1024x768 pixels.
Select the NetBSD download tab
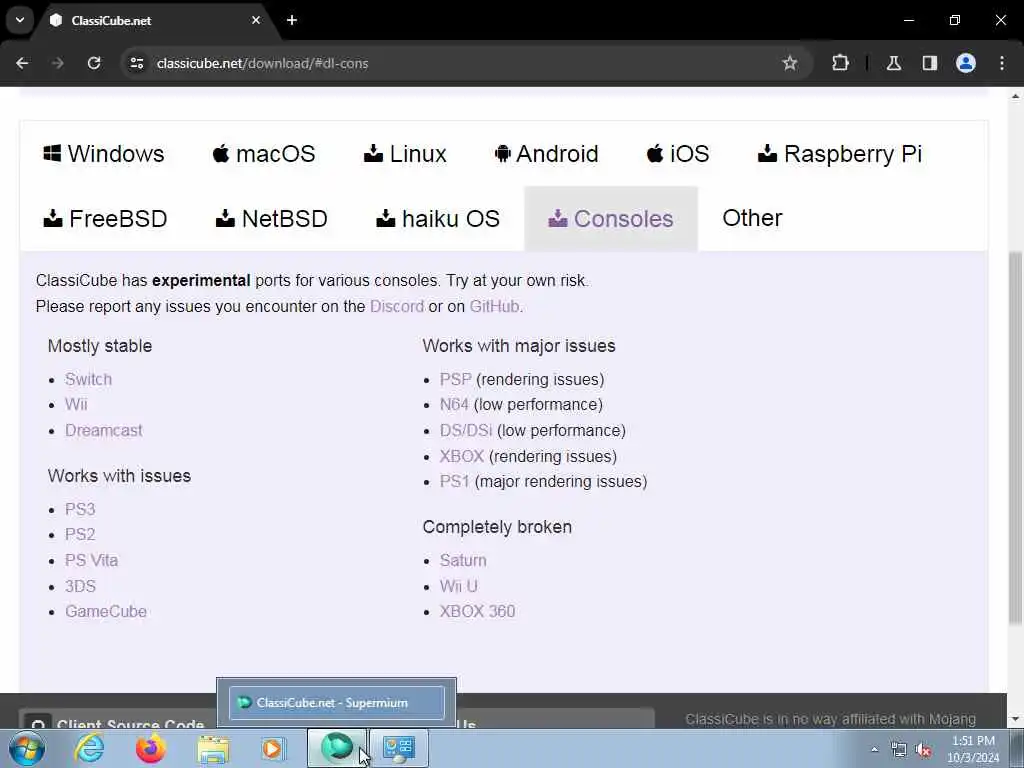[272, 219]
